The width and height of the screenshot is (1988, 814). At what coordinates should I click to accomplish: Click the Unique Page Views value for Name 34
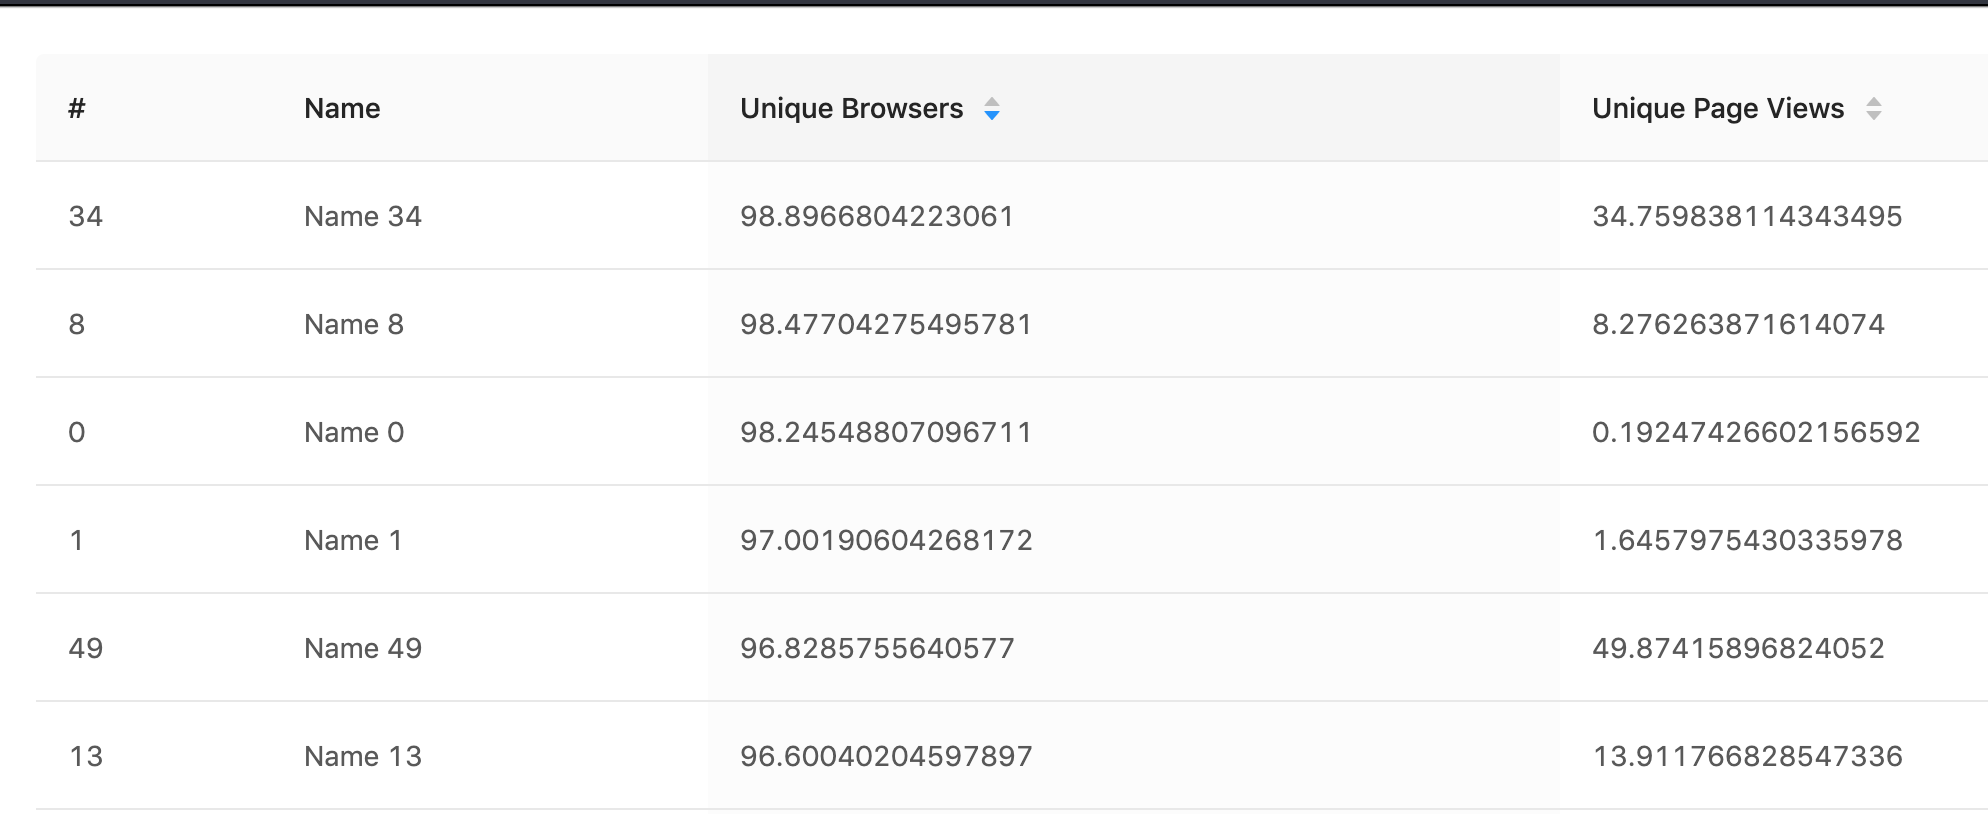click(1748, 216)
